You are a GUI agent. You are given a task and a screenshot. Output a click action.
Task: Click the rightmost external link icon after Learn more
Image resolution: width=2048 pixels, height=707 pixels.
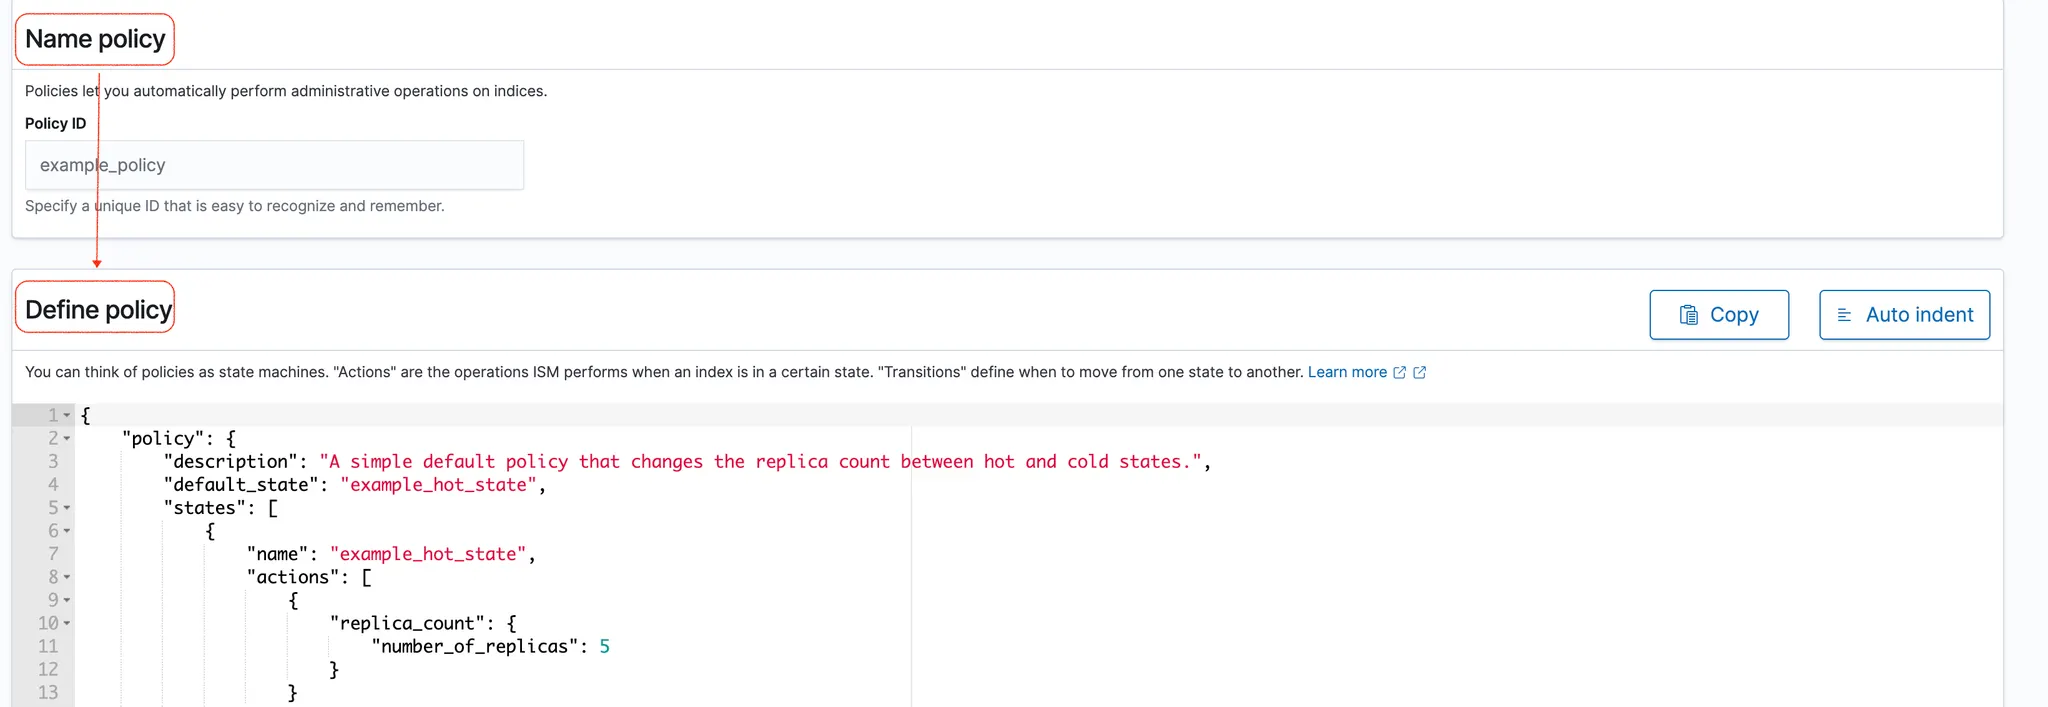[1419, 372]
